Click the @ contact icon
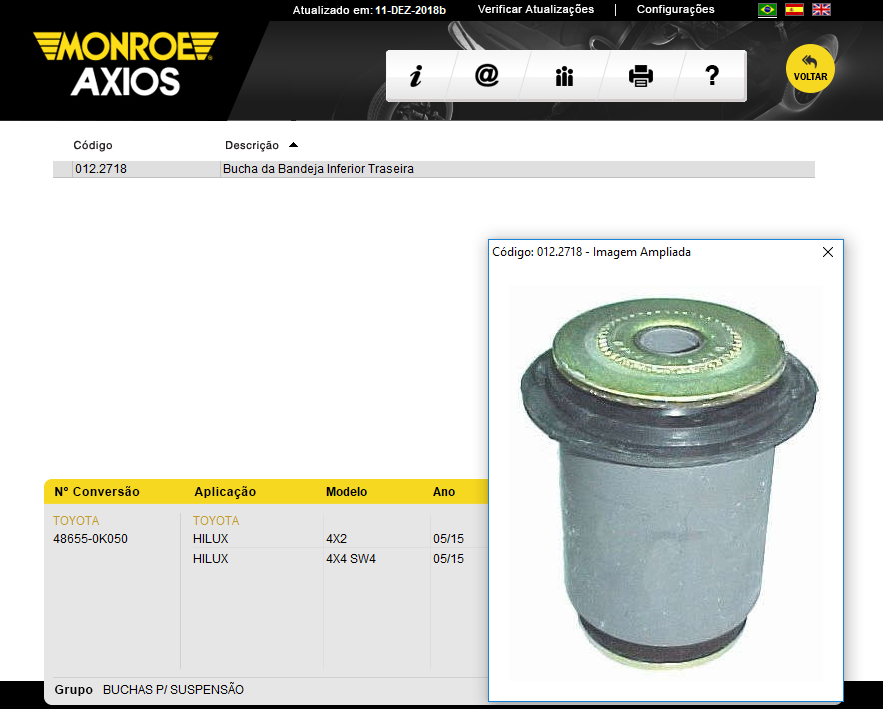The image size is (883, 709). (487, 77)
